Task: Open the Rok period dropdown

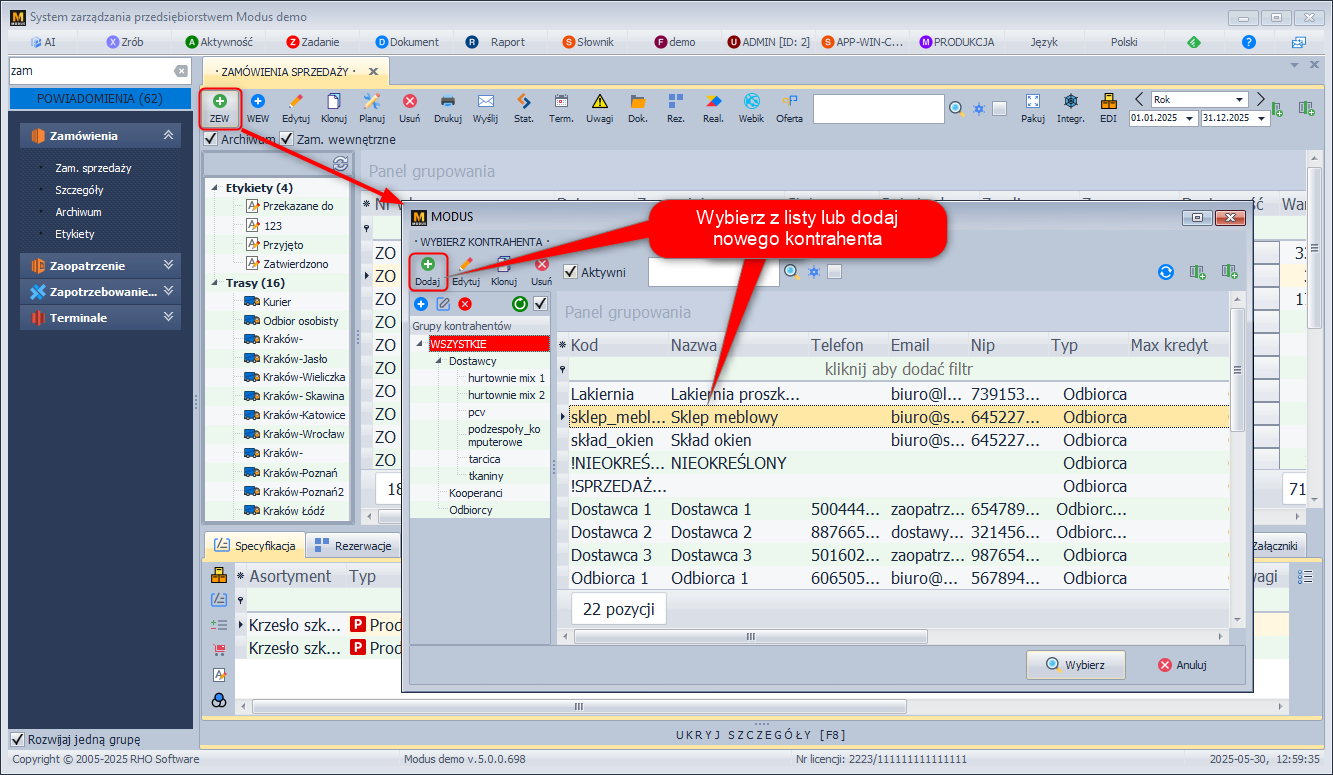Action: (1240, 100)
